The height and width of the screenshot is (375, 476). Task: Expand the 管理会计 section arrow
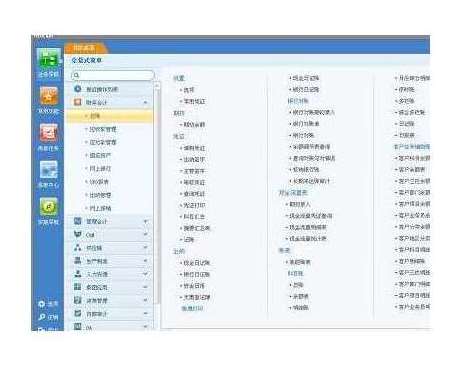click(x=145, y=221)
